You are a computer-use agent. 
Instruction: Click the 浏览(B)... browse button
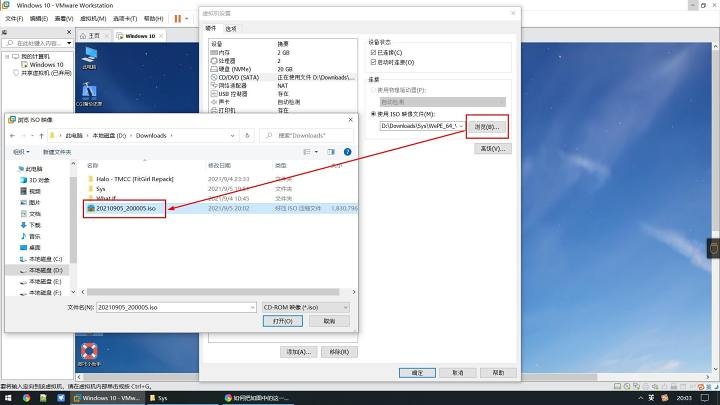pyautogui.click(x=487, y=127)
